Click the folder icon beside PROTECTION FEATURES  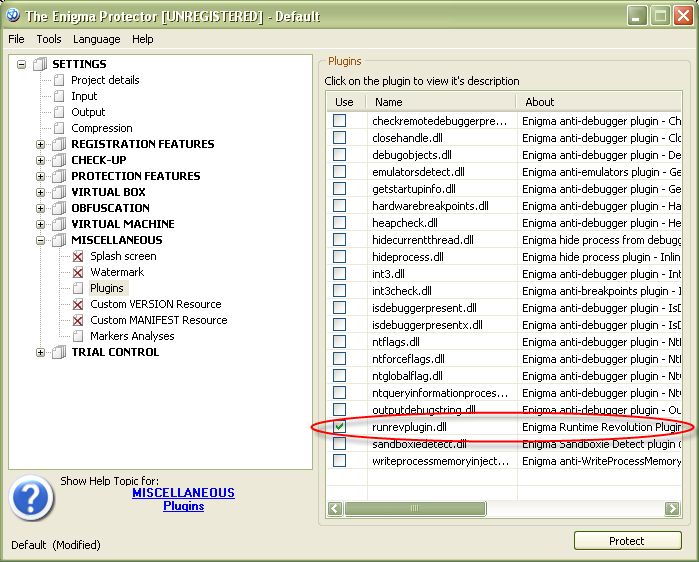click(59, 176)
